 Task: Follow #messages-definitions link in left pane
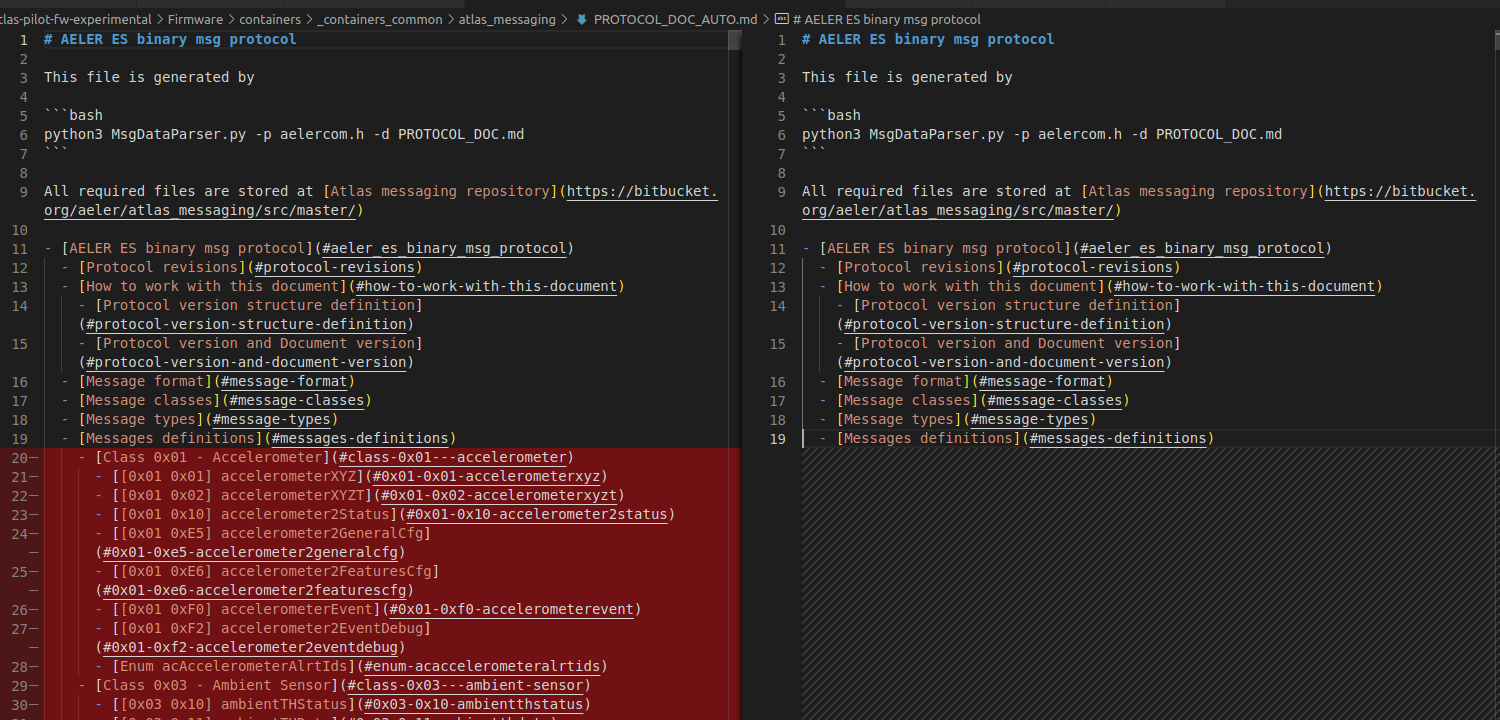pyautogui.click(x=360, y=438)
